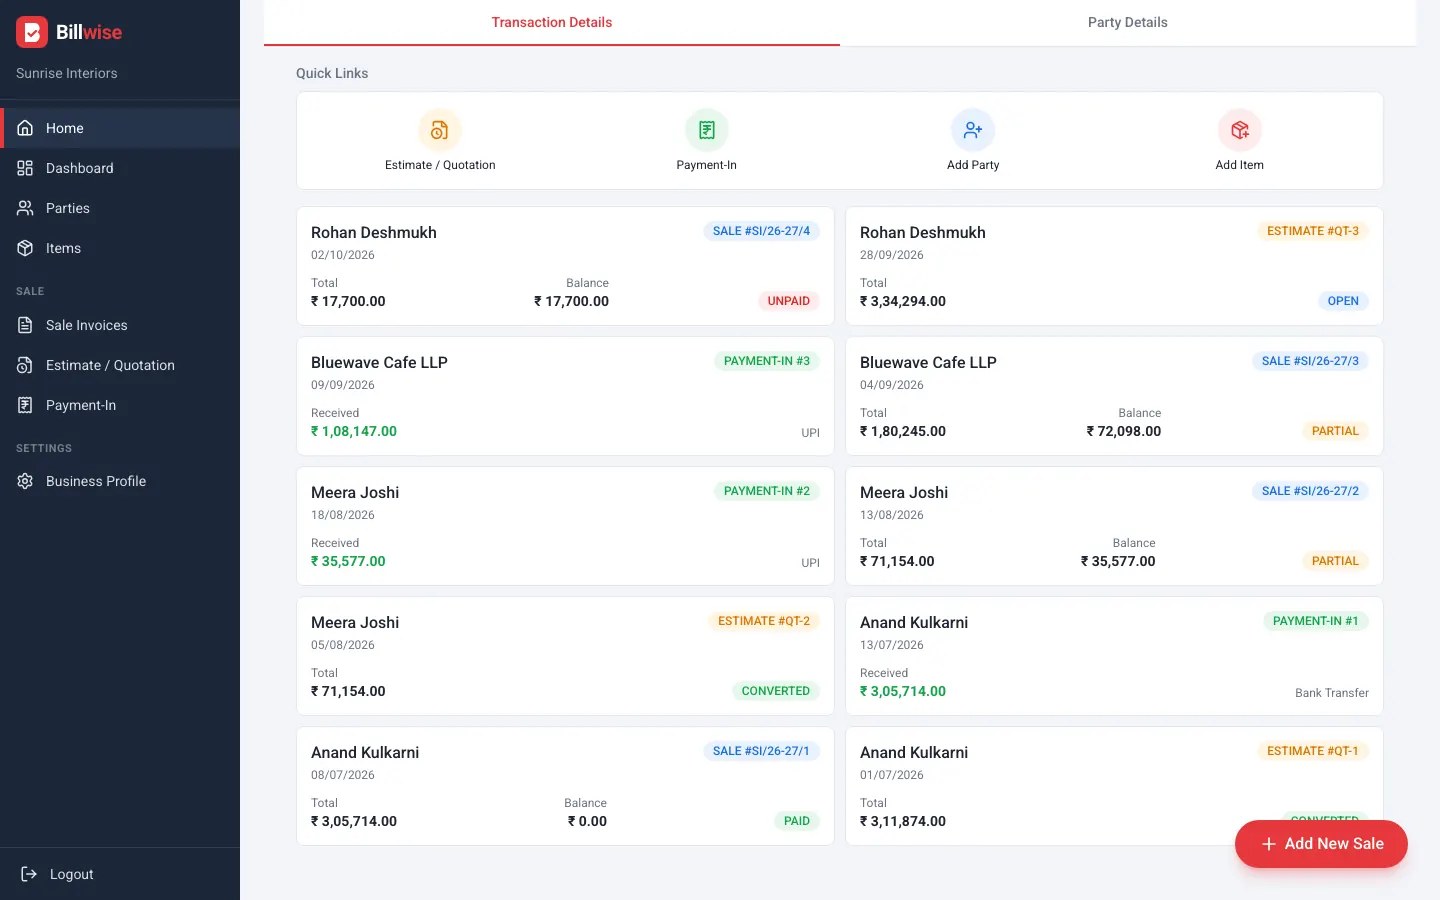Screen dimensions: 1440x900
Task: Click the ₹ 3,34,294.00 estimate total
Action: tap(903, 301)
